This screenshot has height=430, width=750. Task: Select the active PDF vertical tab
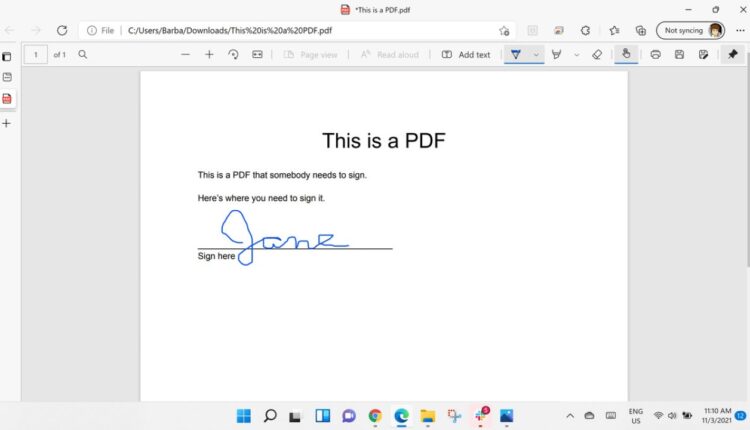point(7,99)
